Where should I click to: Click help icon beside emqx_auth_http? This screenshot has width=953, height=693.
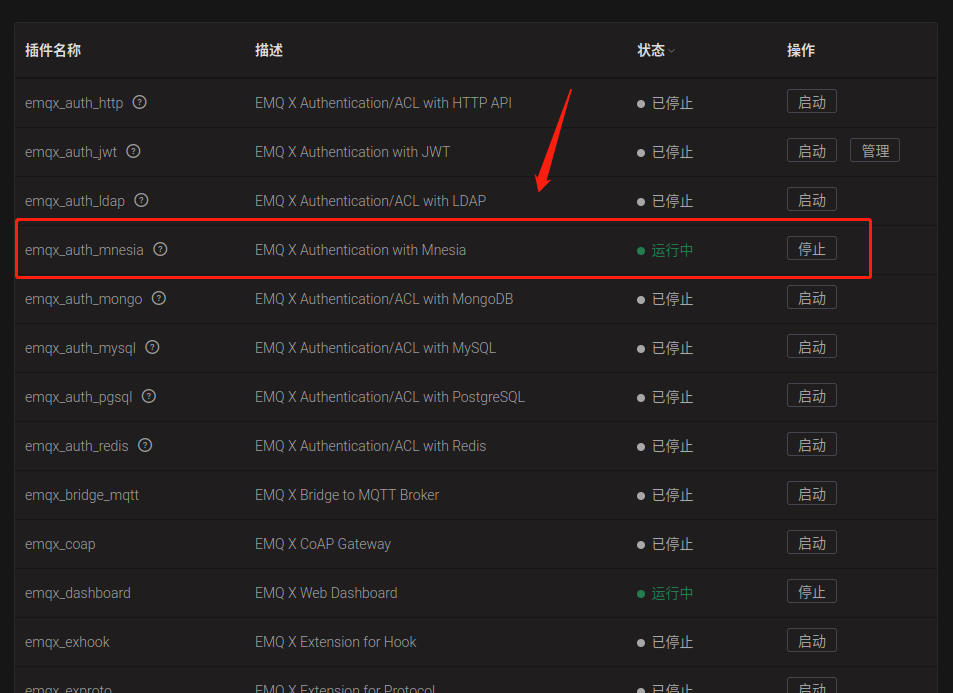click(140, 102)
